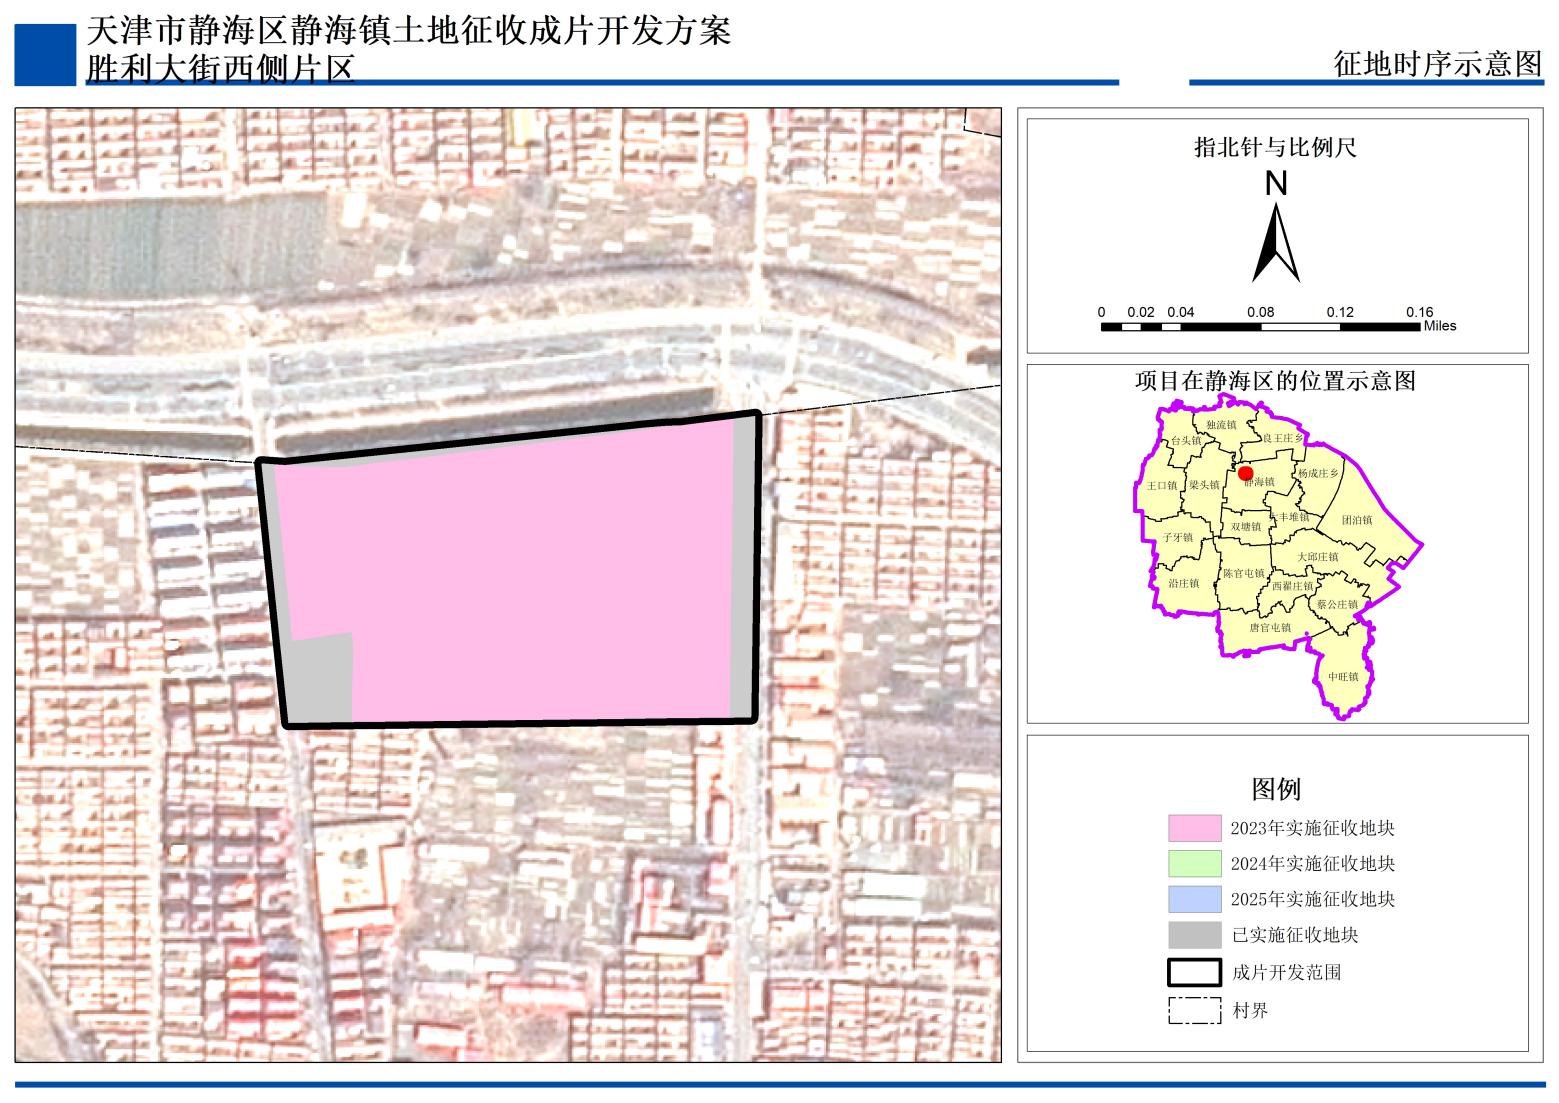Click the 2023年实施征收地块 legend label
This screenshot has height=1103, width=1559.
1312,828
